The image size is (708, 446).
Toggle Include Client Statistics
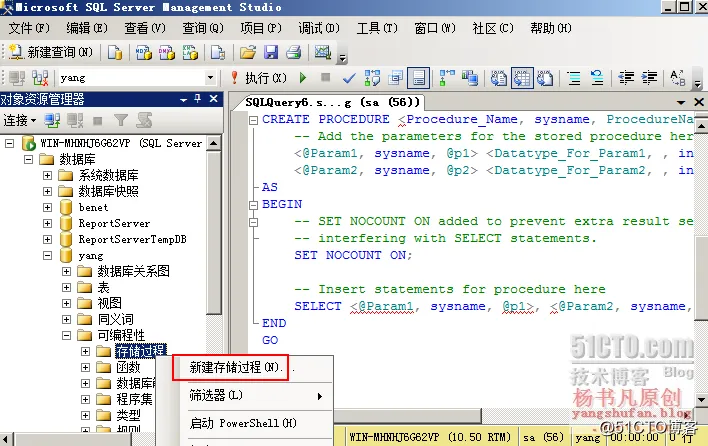point(470,78)
